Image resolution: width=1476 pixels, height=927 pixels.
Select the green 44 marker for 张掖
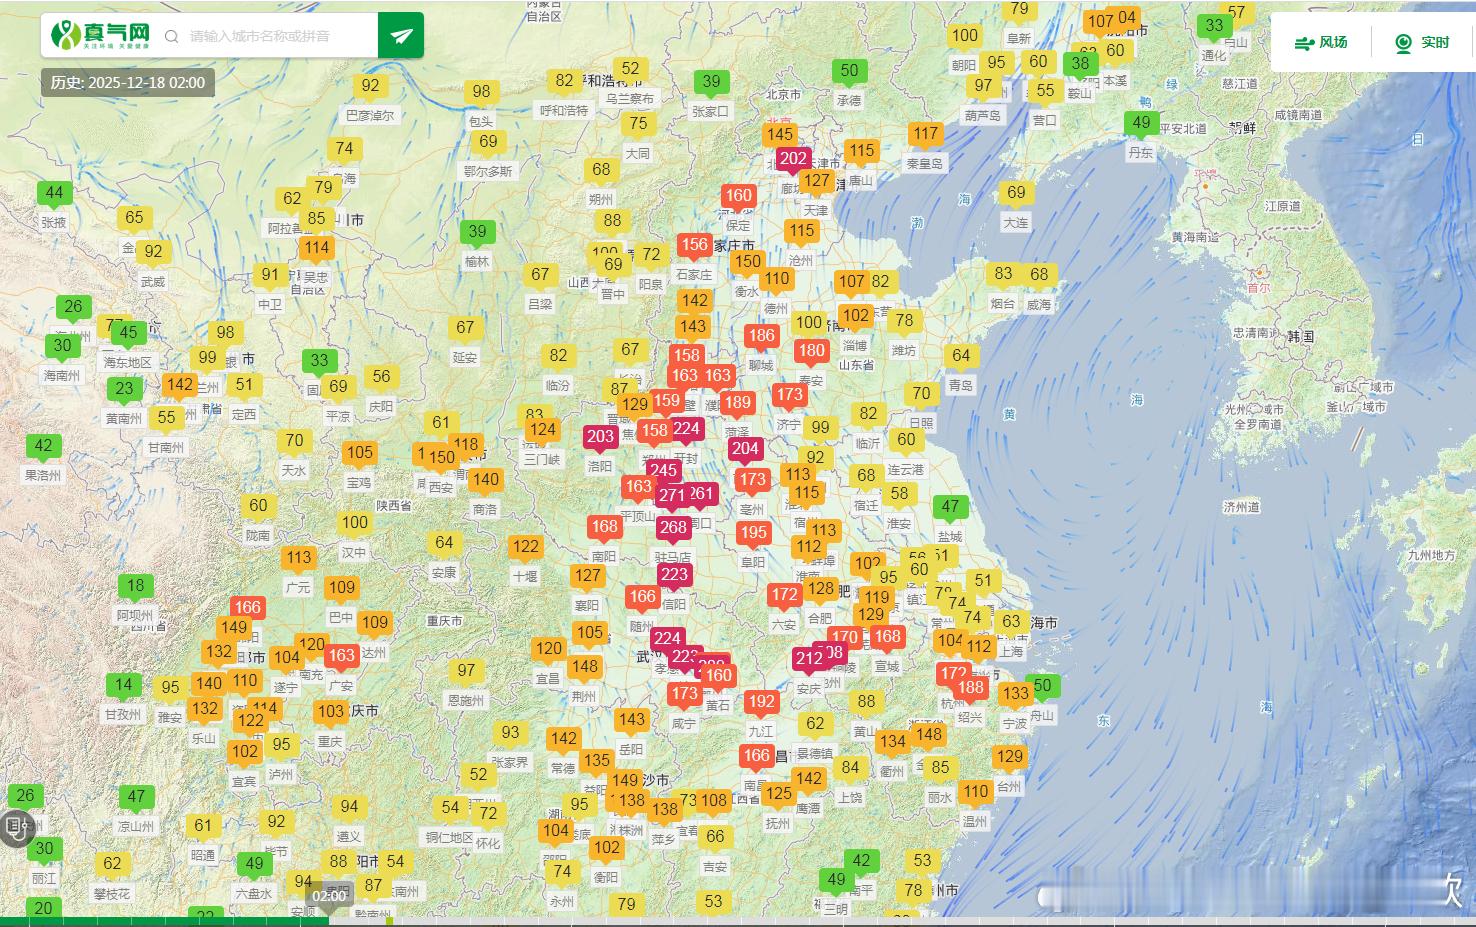click(54, 193)
